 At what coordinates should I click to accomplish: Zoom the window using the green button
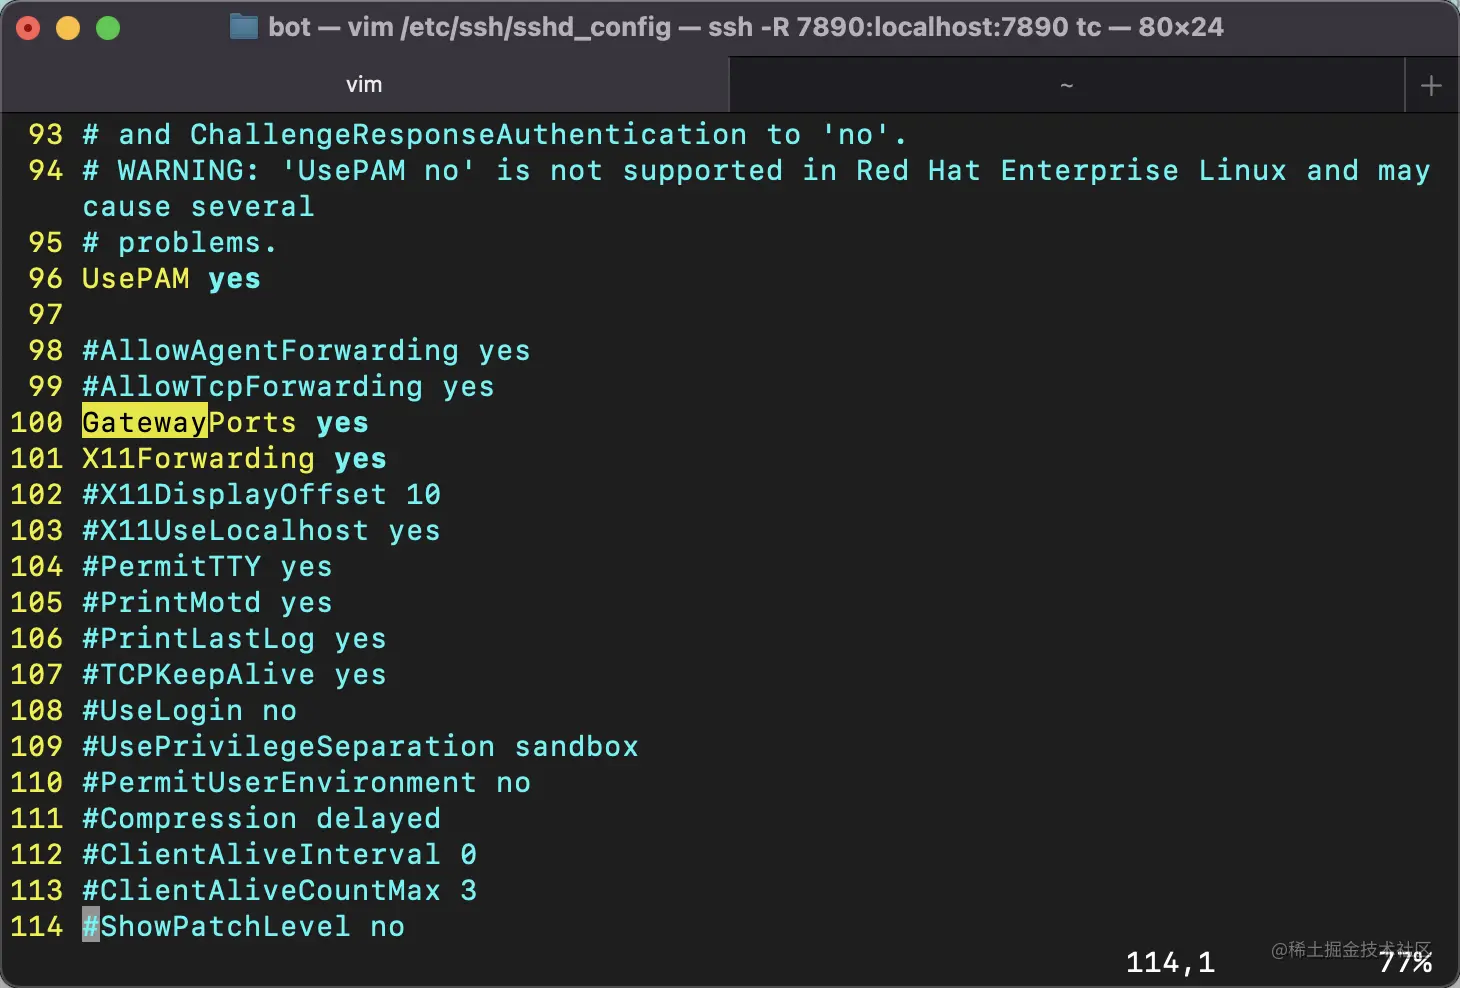click(x=108, y=28)
